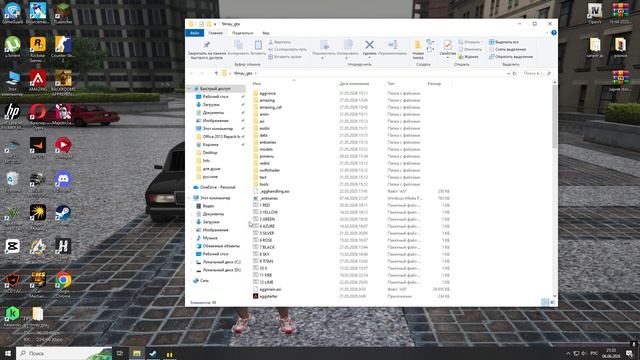Click Вставить ярлык in the ribbon
The image size is (640, 360).
coord(285,57)
